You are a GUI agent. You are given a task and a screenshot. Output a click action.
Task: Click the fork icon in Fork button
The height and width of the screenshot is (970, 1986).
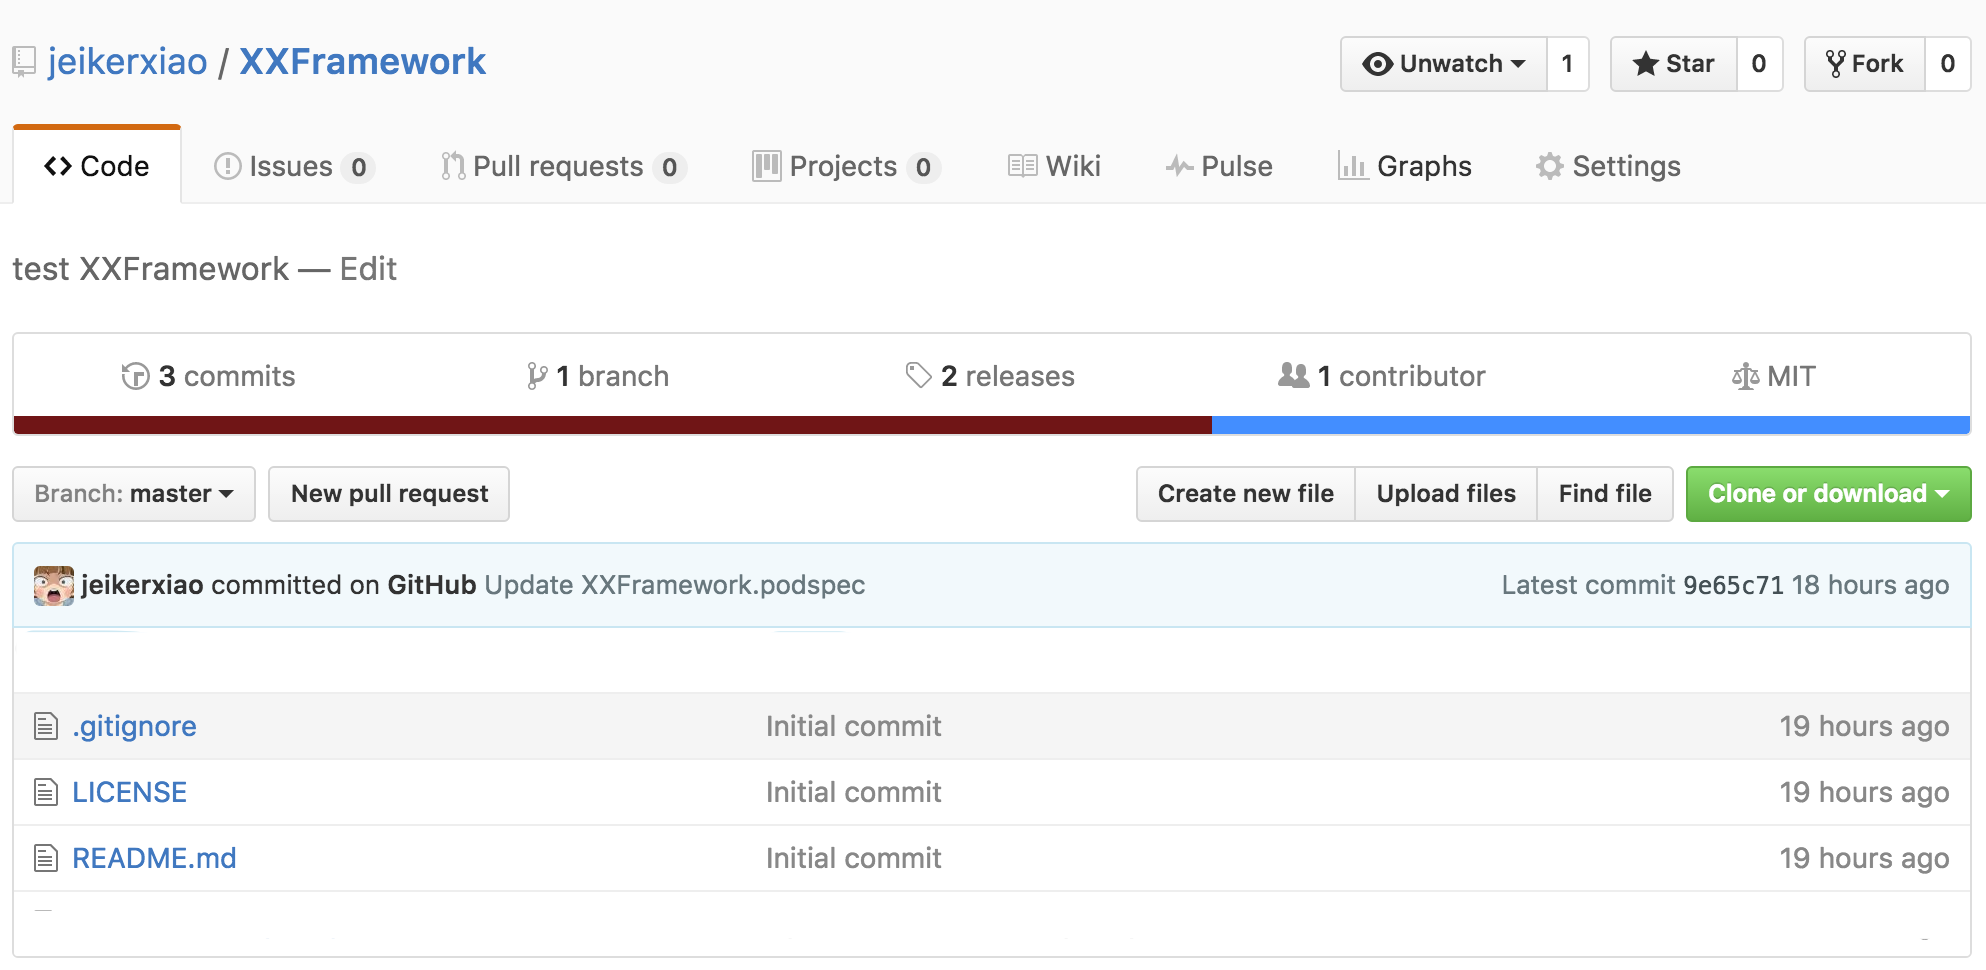point(1835,64)
